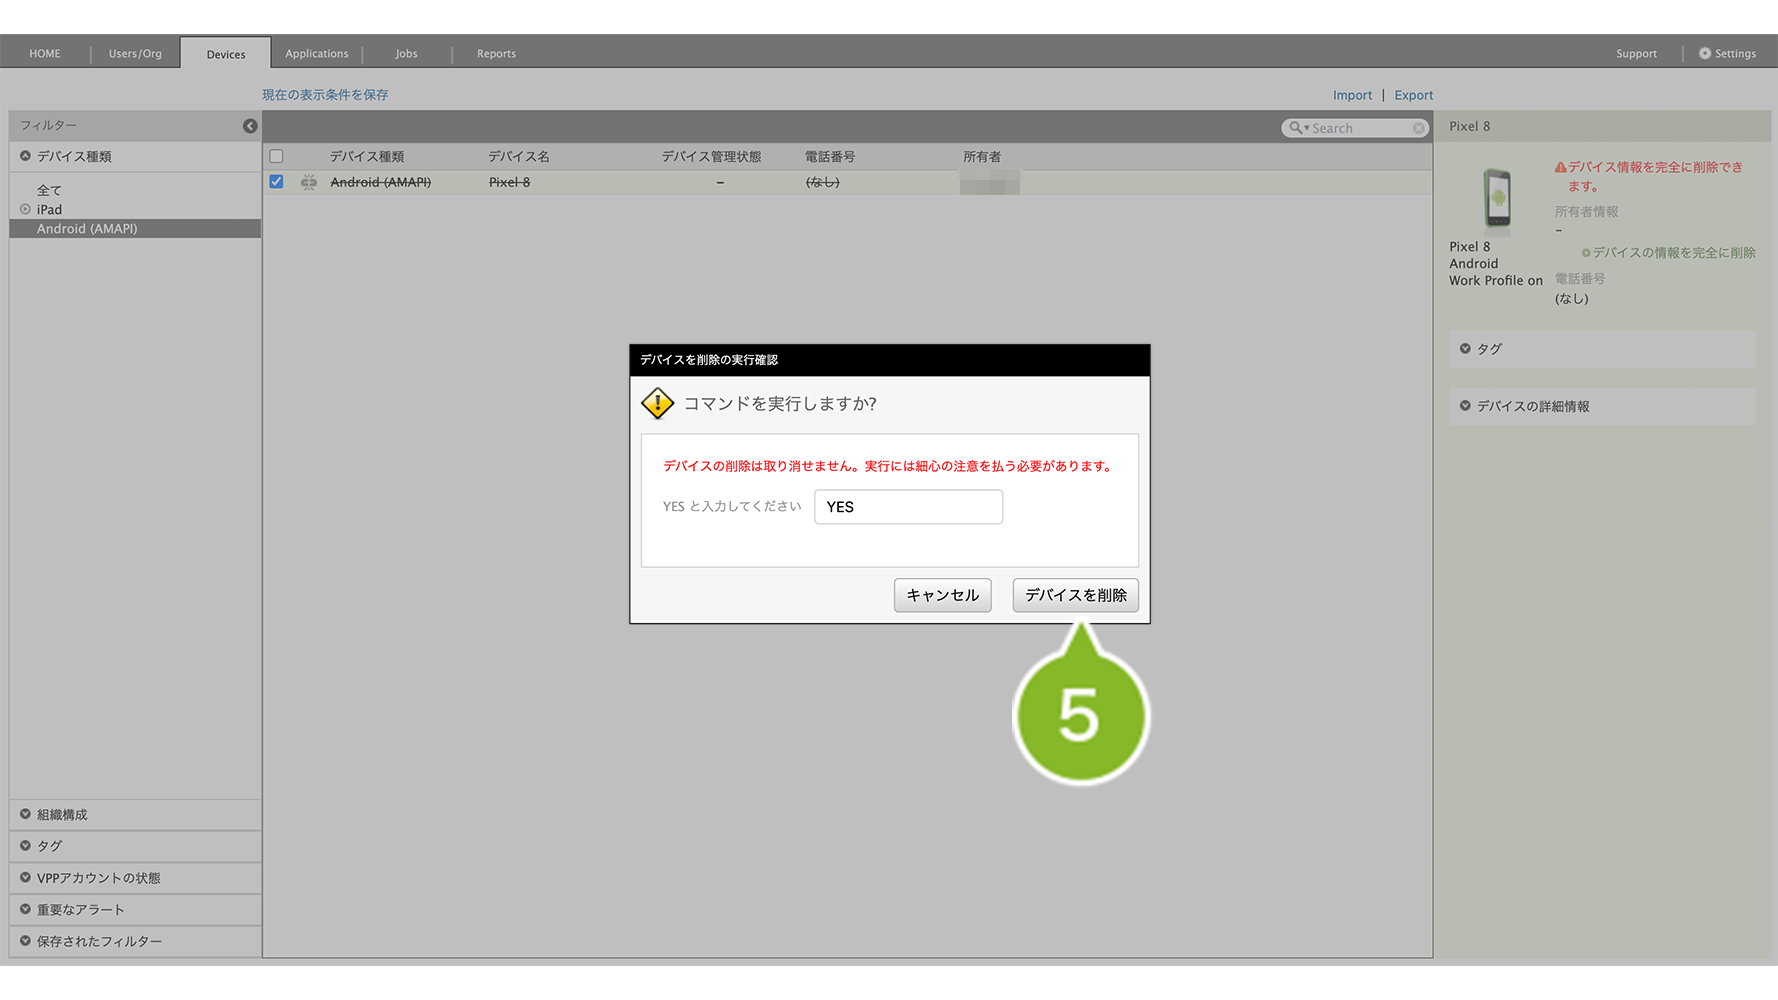Click Android (AMAPI) cell in device row

381,182
